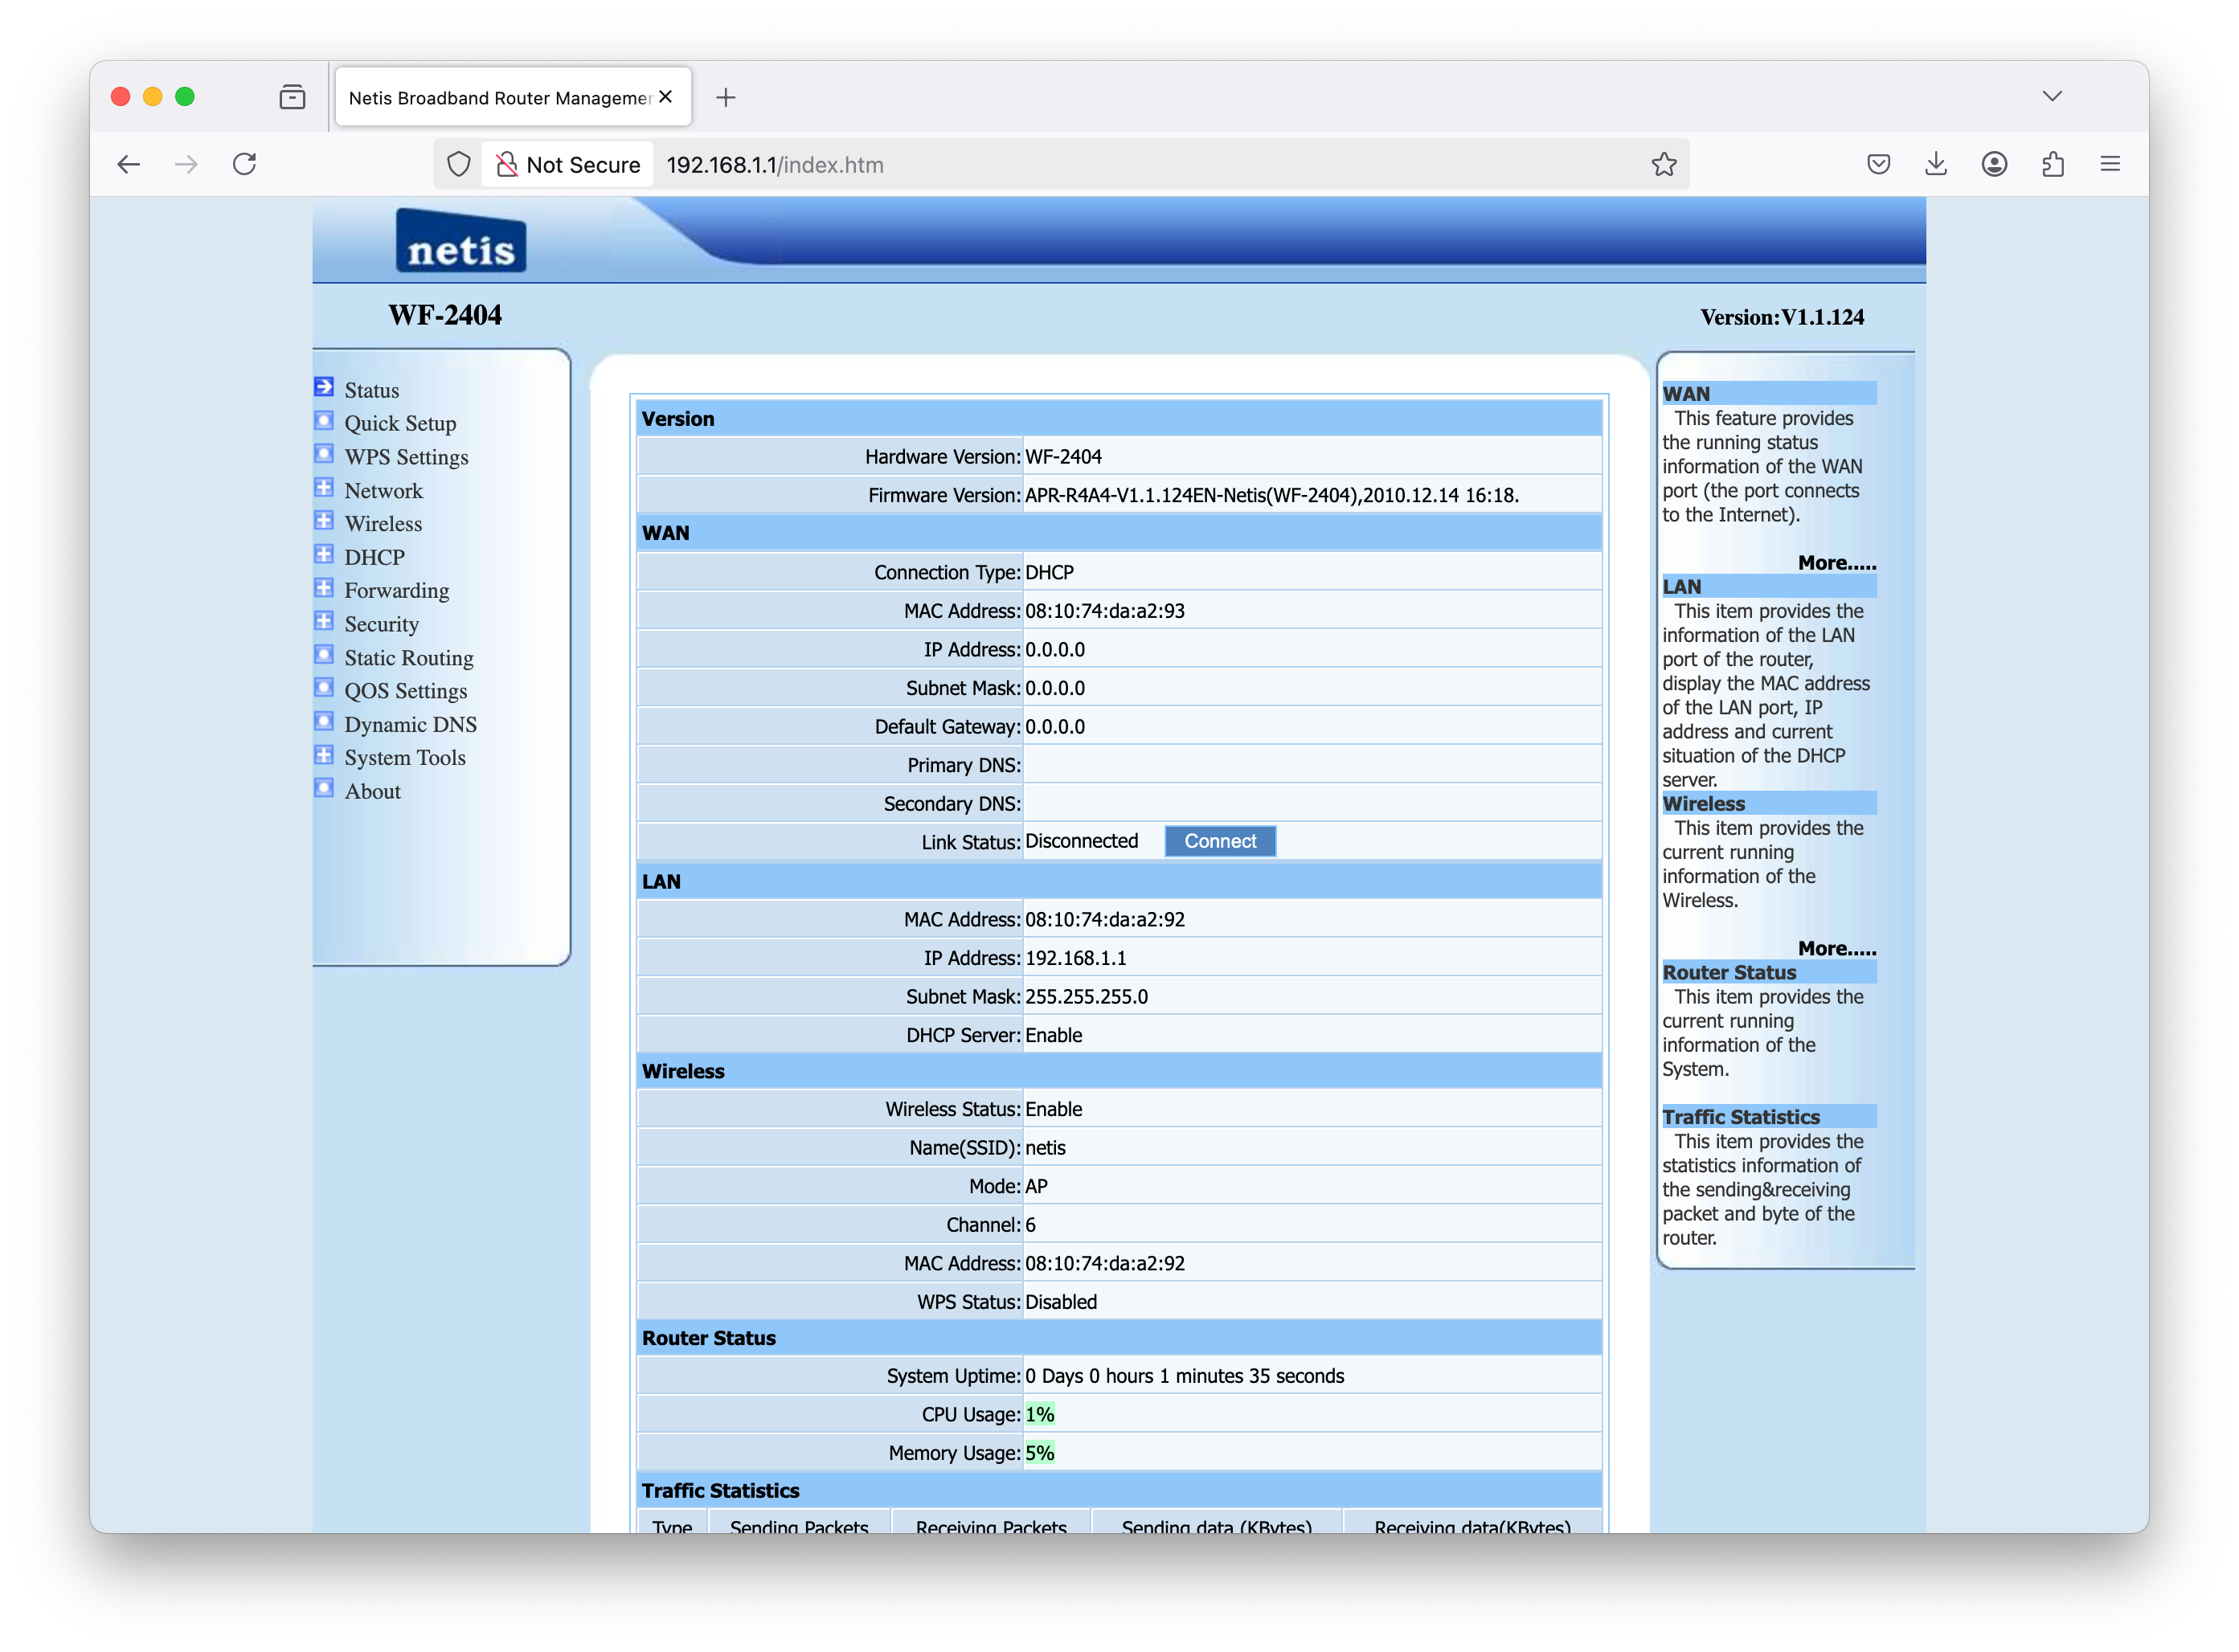Open the WPS Settings menu item

point(406,457)
